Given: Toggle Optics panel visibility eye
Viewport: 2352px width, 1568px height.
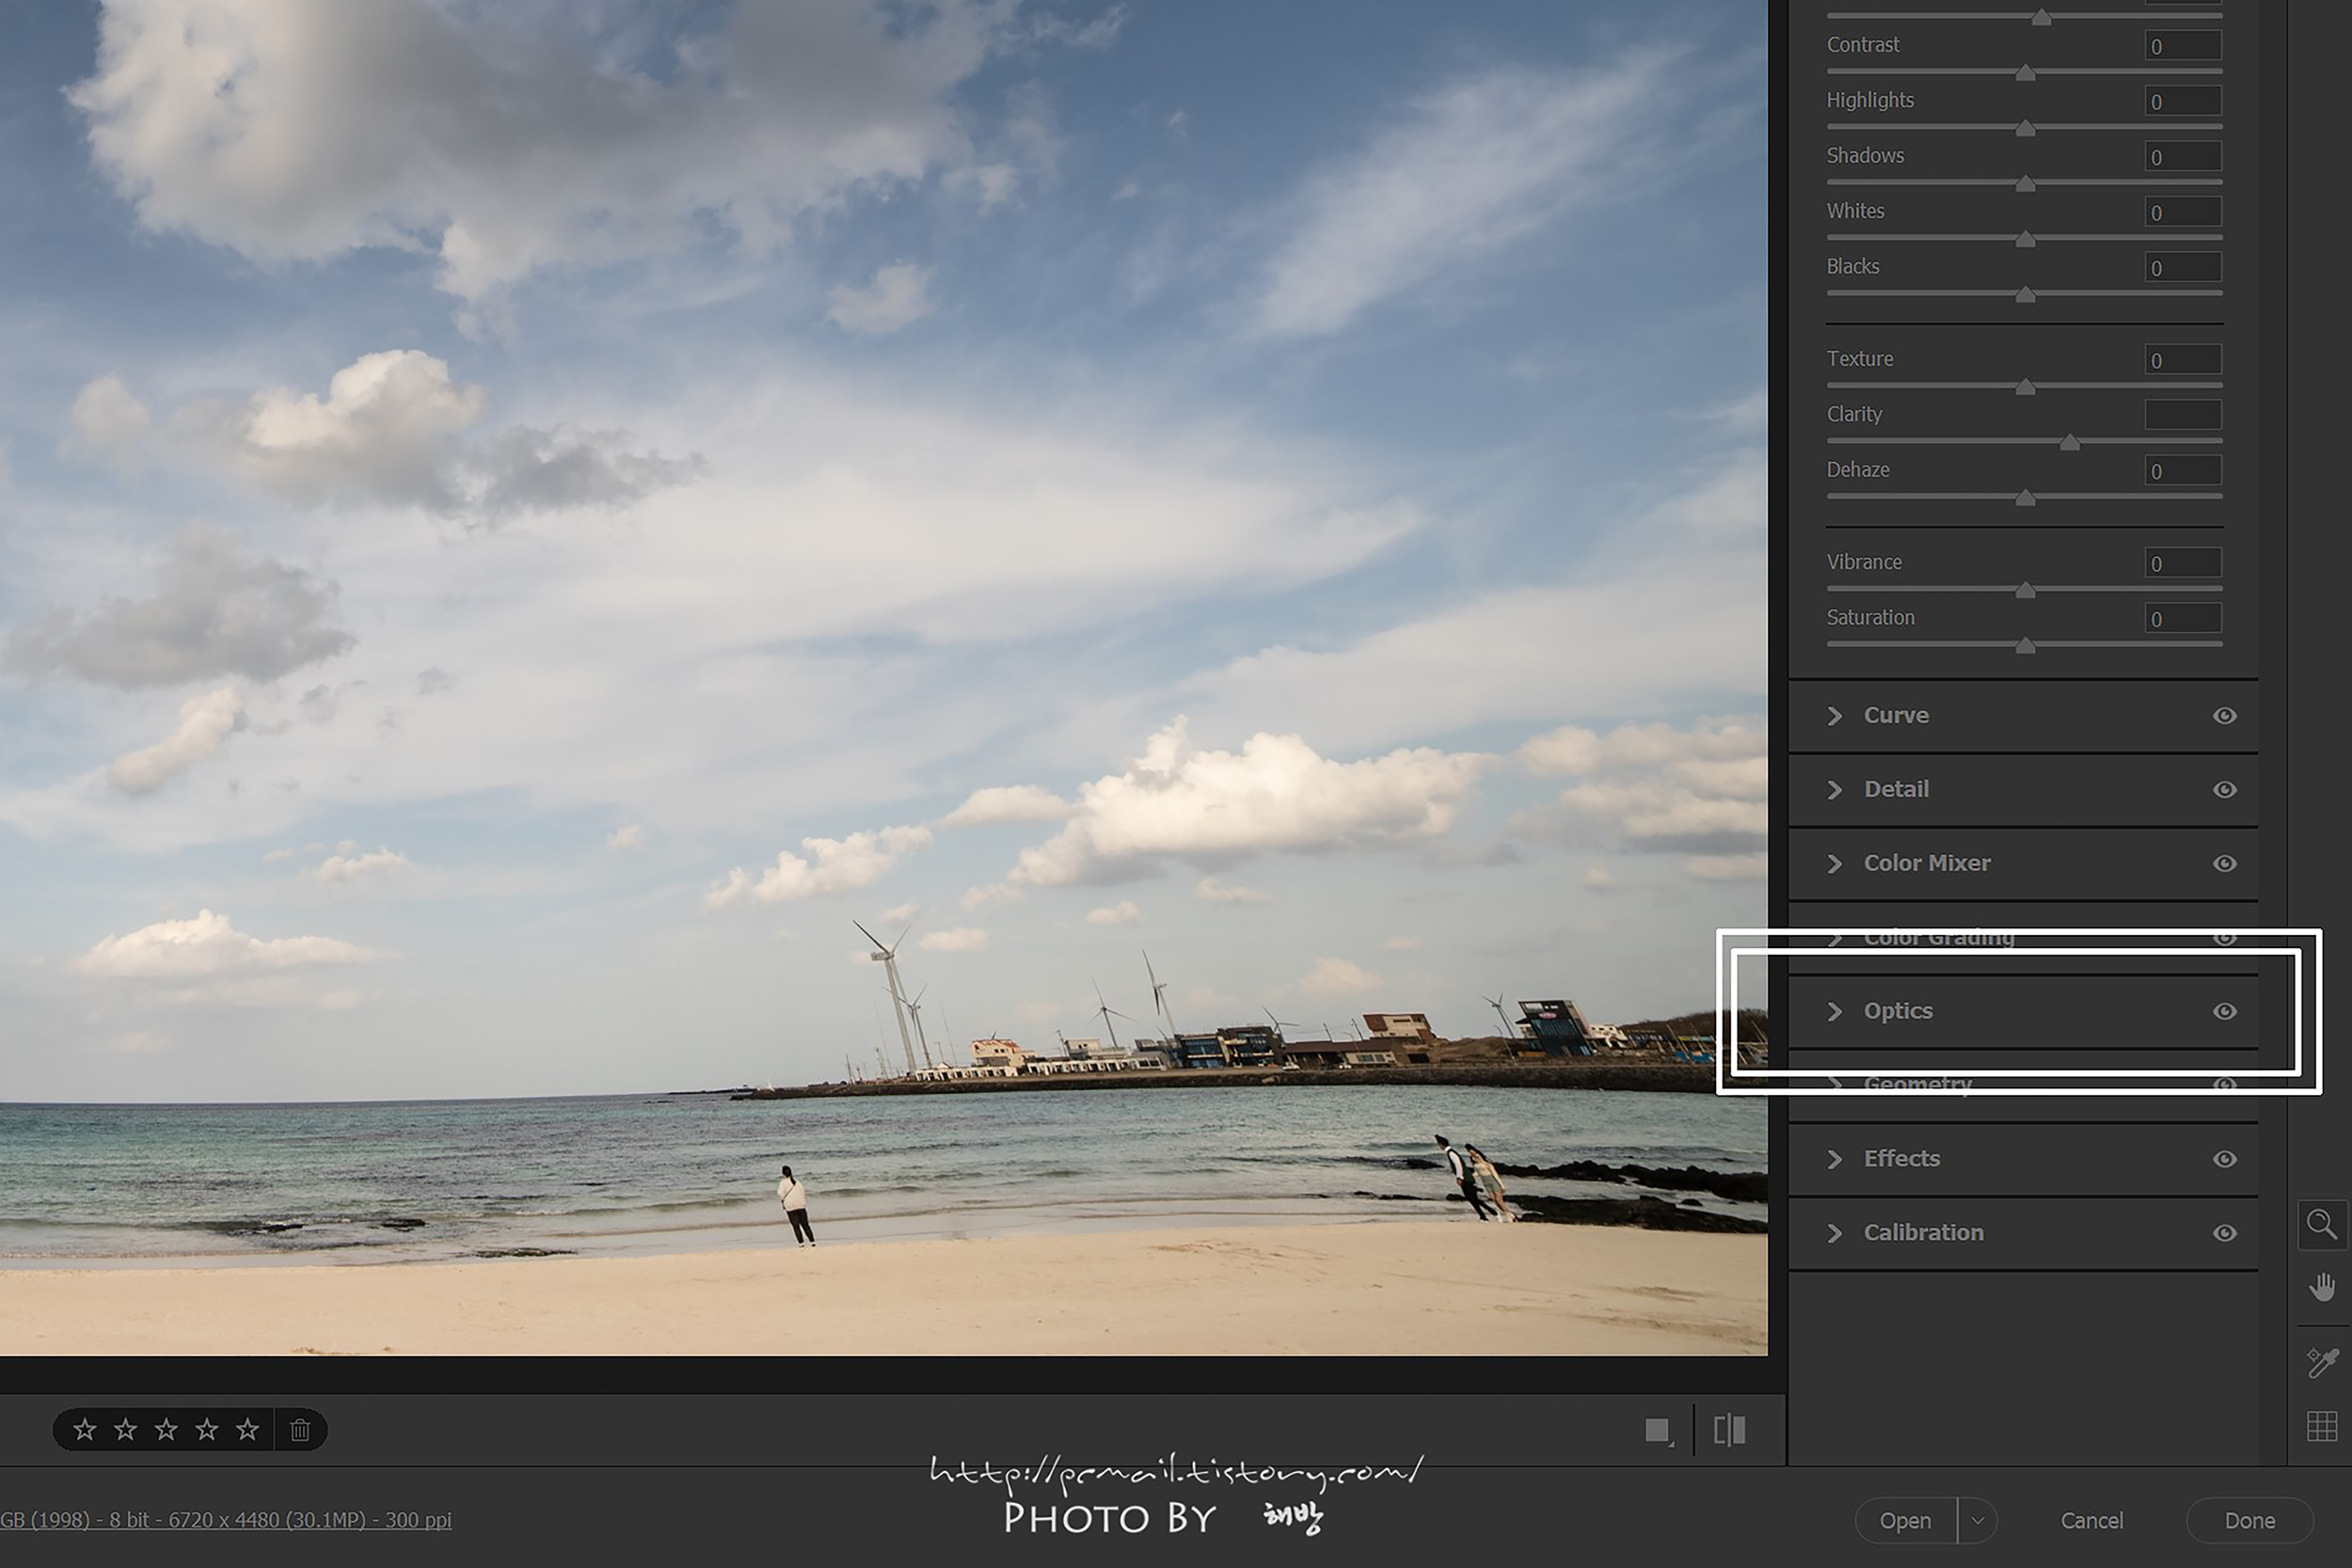Looking at the screenshot, I should coord(2224,1012).
